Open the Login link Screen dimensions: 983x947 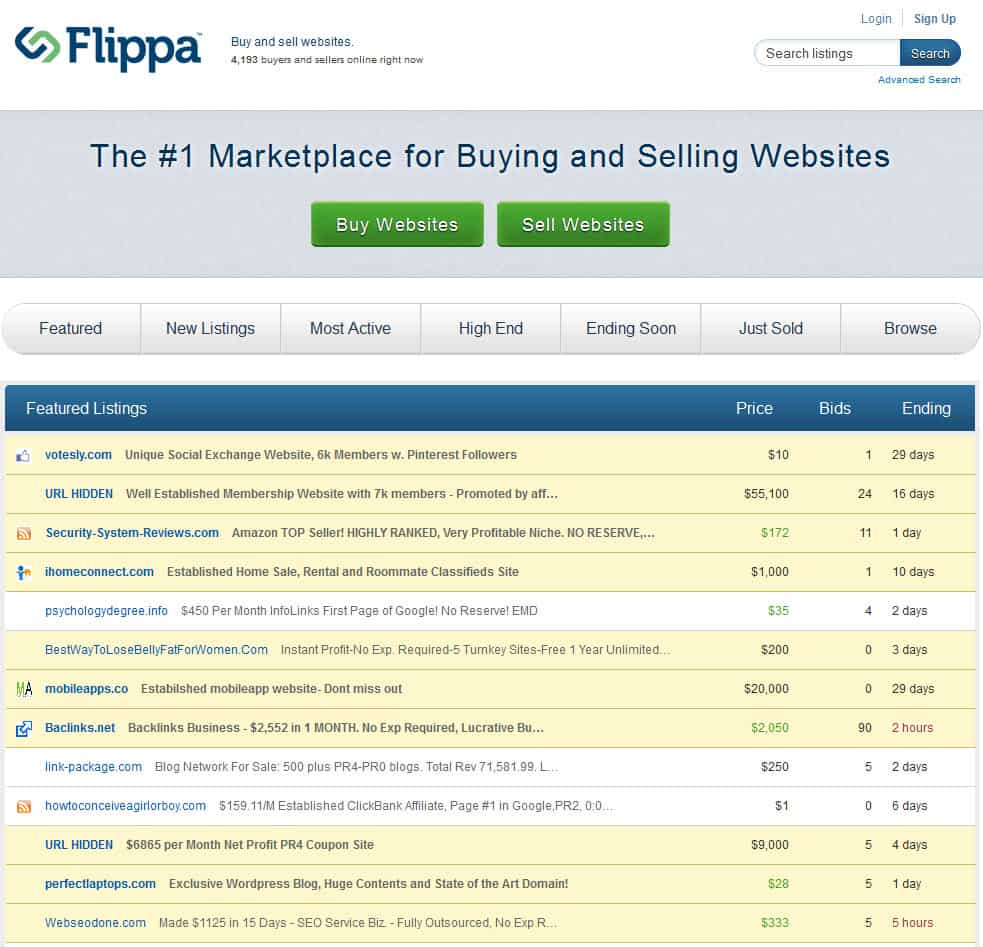click(x=876, y=19)
